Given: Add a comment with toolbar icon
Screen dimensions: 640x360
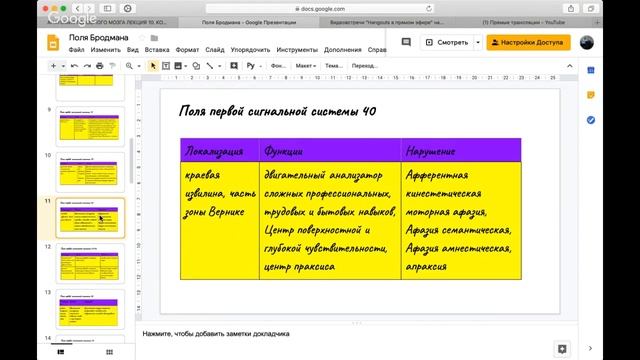Looking at the screenshot, I should [x=234, y=66].
